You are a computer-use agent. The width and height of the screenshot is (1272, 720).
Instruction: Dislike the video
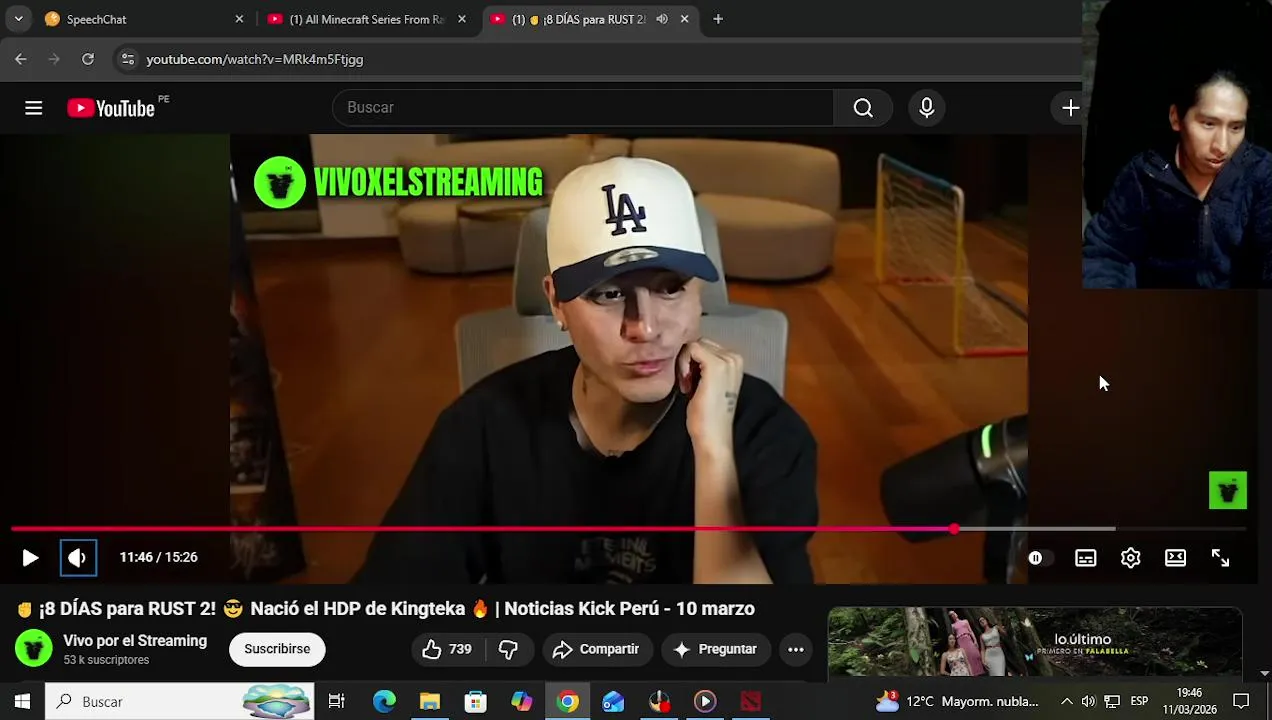(508, 649)
